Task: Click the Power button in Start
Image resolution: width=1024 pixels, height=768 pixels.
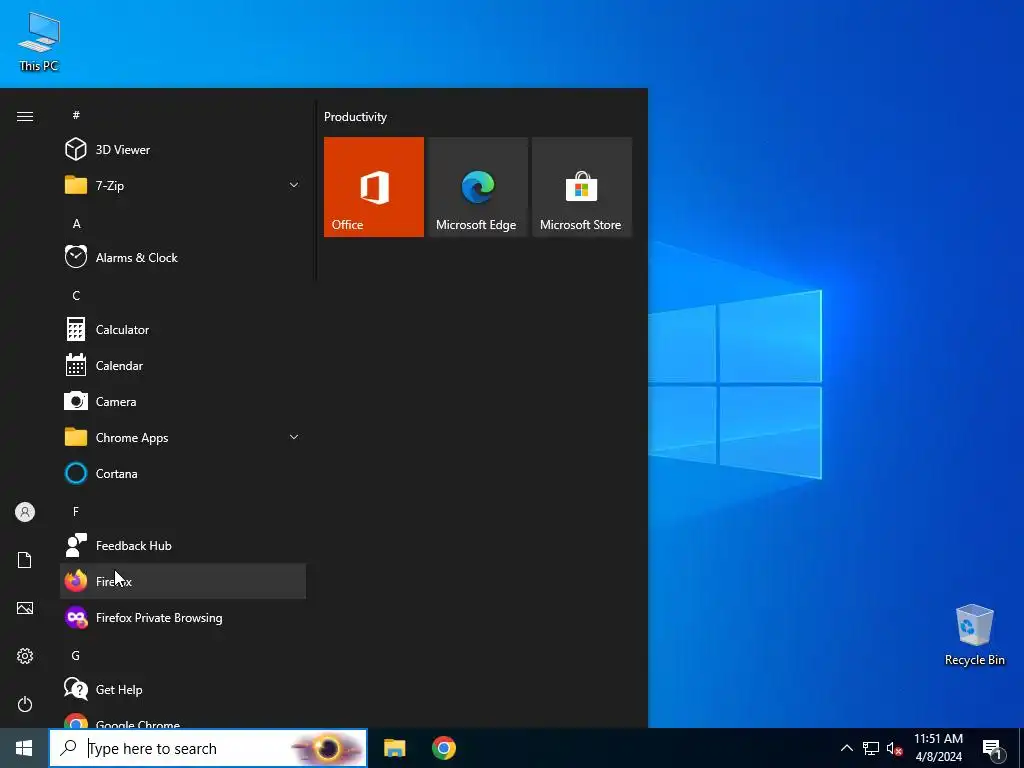Action: pyautogui.click(x=25, y=704)
